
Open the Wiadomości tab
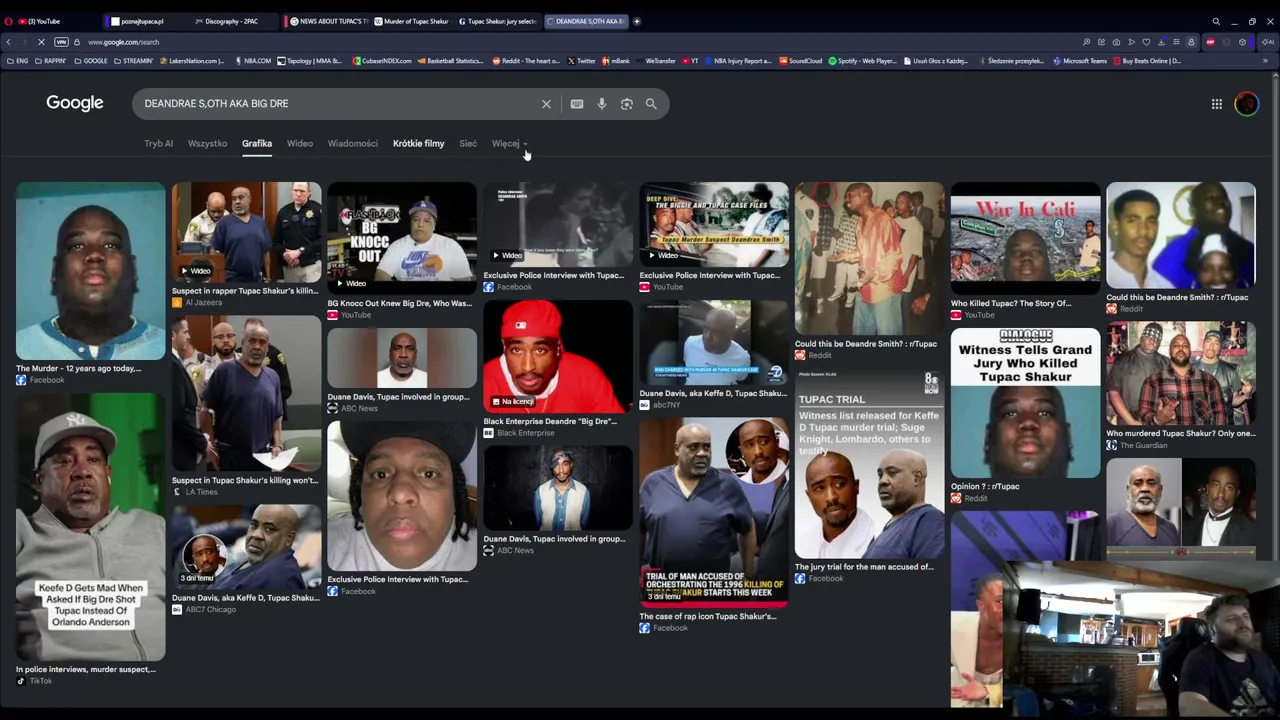coord(353,143)
